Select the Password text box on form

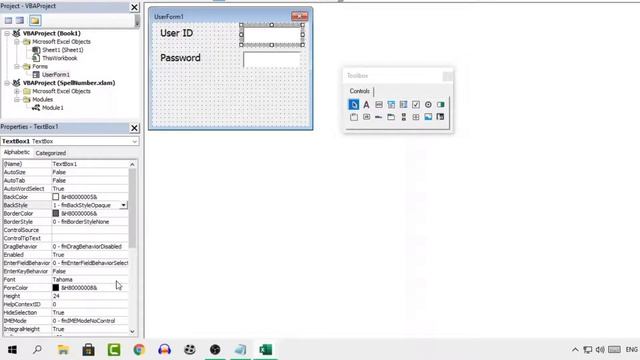(272, 60)
